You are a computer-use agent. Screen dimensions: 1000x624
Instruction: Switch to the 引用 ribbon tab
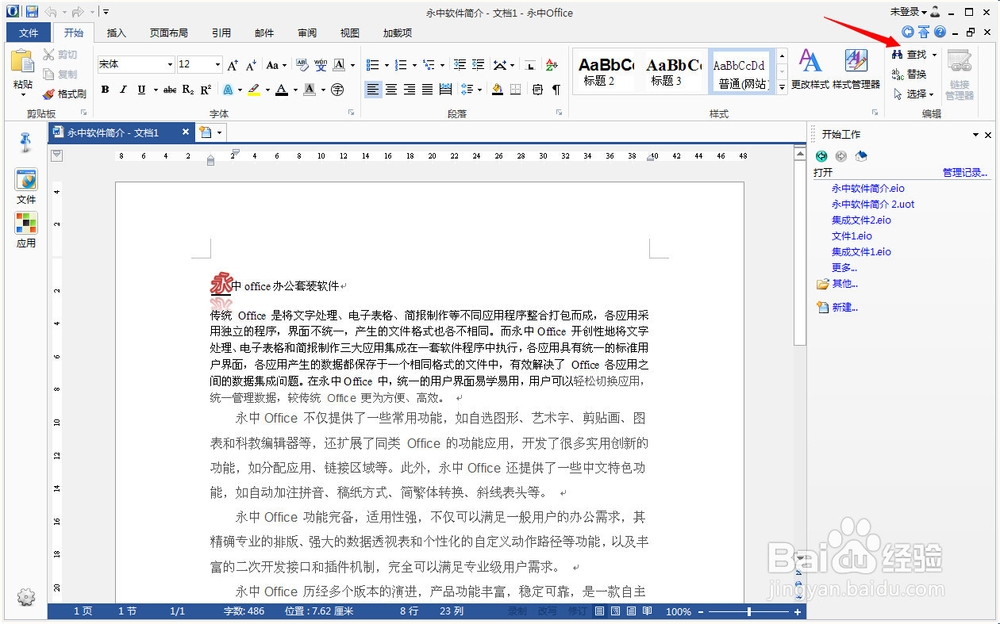[221, 33]
